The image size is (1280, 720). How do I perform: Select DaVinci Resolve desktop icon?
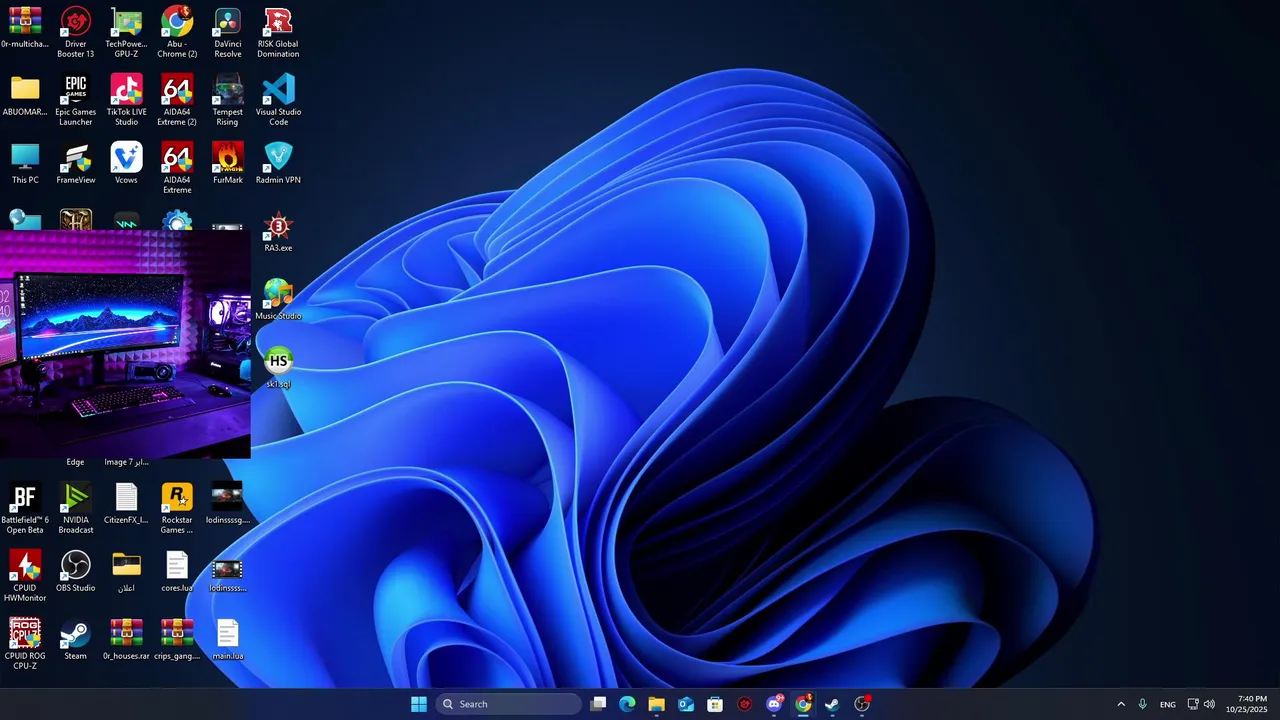(228, 32)
